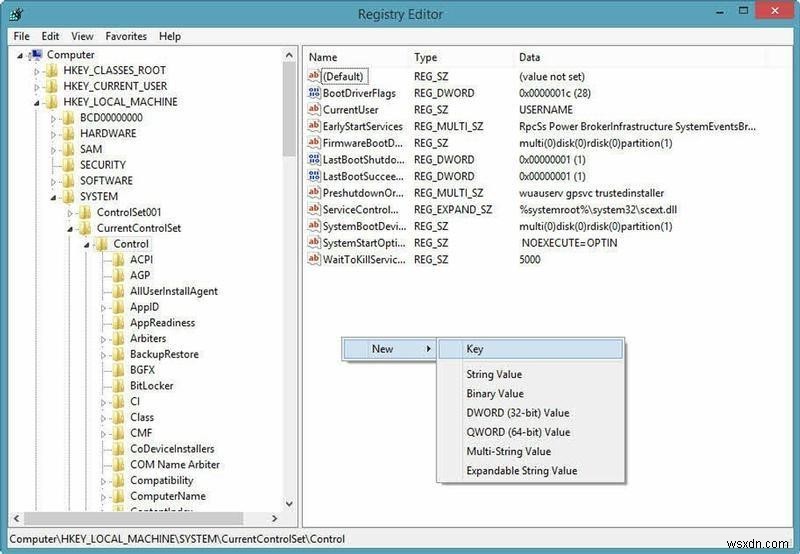The width and height of the screenshot is (800, 554).
Task: Click the ACPI folder icon
Action: pyautogui.click(x=118, y=260)
